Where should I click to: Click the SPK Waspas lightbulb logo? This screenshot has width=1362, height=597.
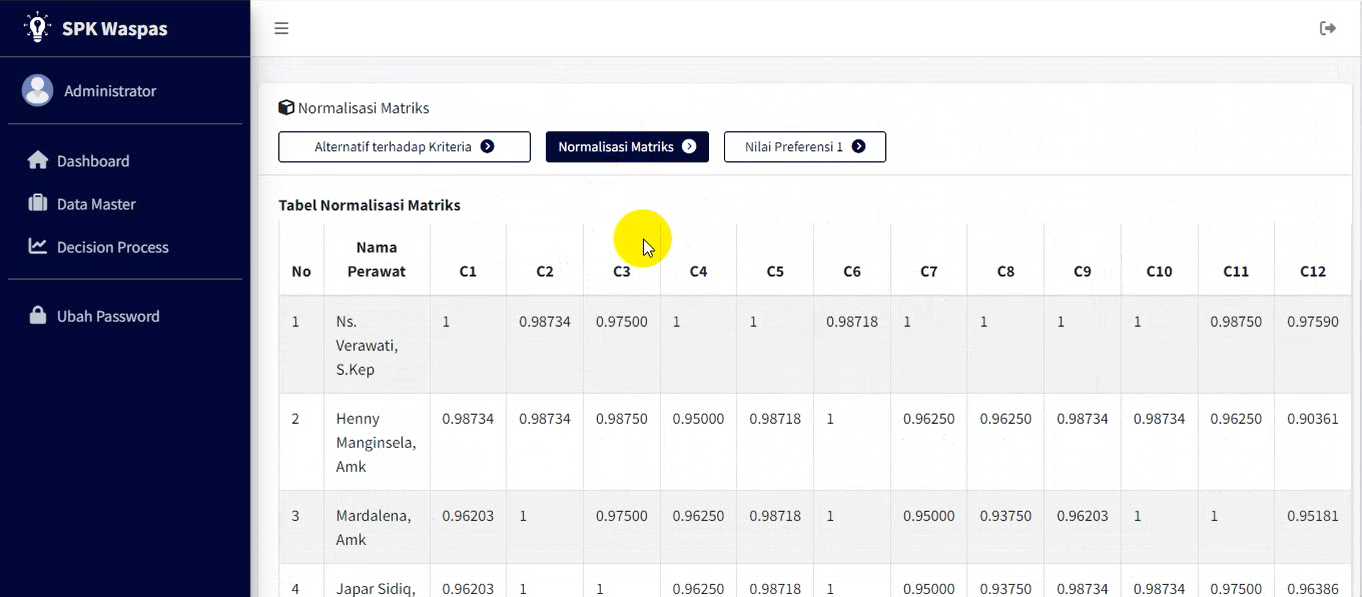(x=37, y=27)
